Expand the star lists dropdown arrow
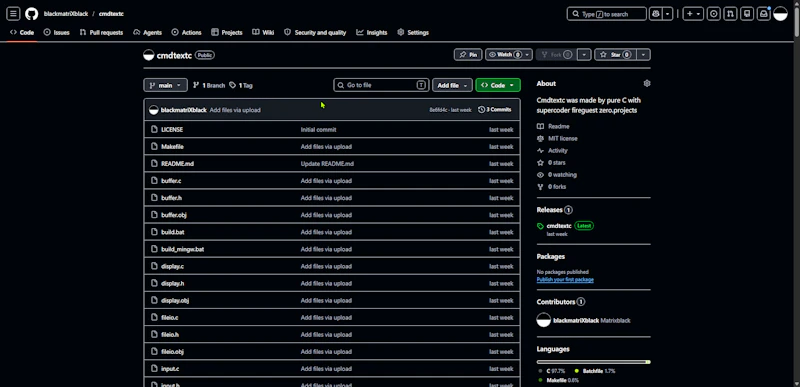 pos(644,55)
